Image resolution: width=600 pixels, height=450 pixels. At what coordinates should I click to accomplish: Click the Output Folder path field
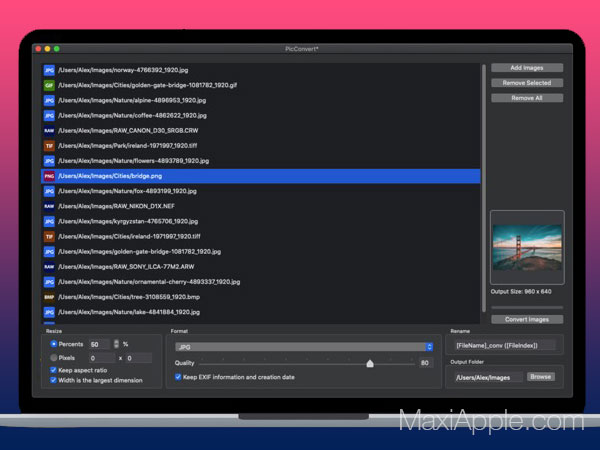pyautogui.click(x=488, y=377)
